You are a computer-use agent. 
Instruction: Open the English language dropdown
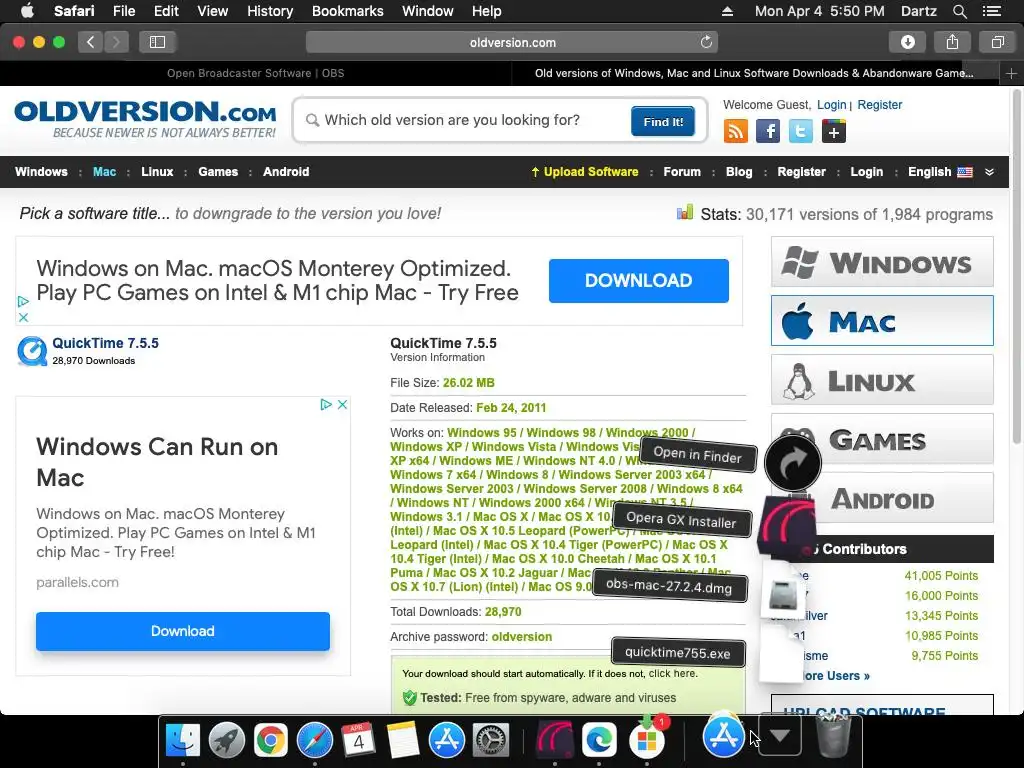[x=940, y=172]
